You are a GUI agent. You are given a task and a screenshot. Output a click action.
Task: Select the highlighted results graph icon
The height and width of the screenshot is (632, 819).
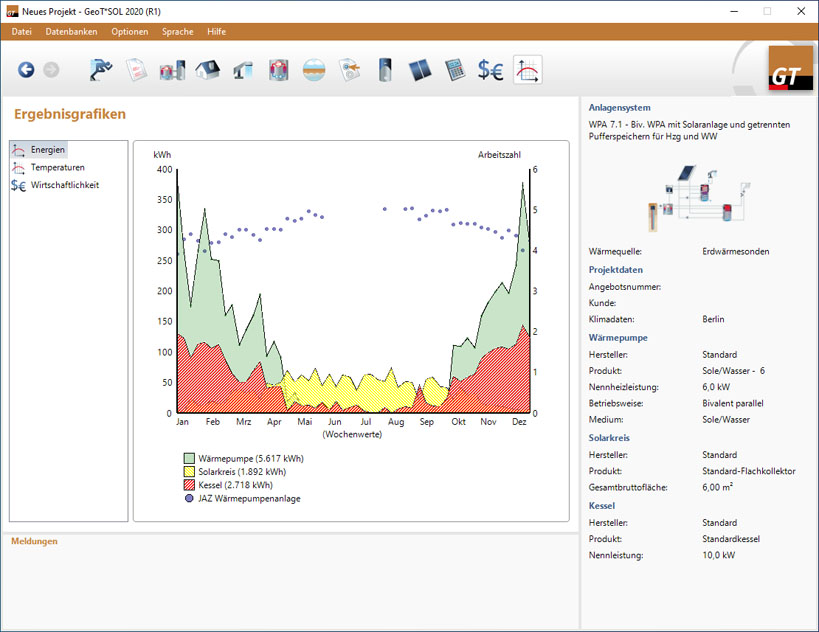click(x=527, y=70)
